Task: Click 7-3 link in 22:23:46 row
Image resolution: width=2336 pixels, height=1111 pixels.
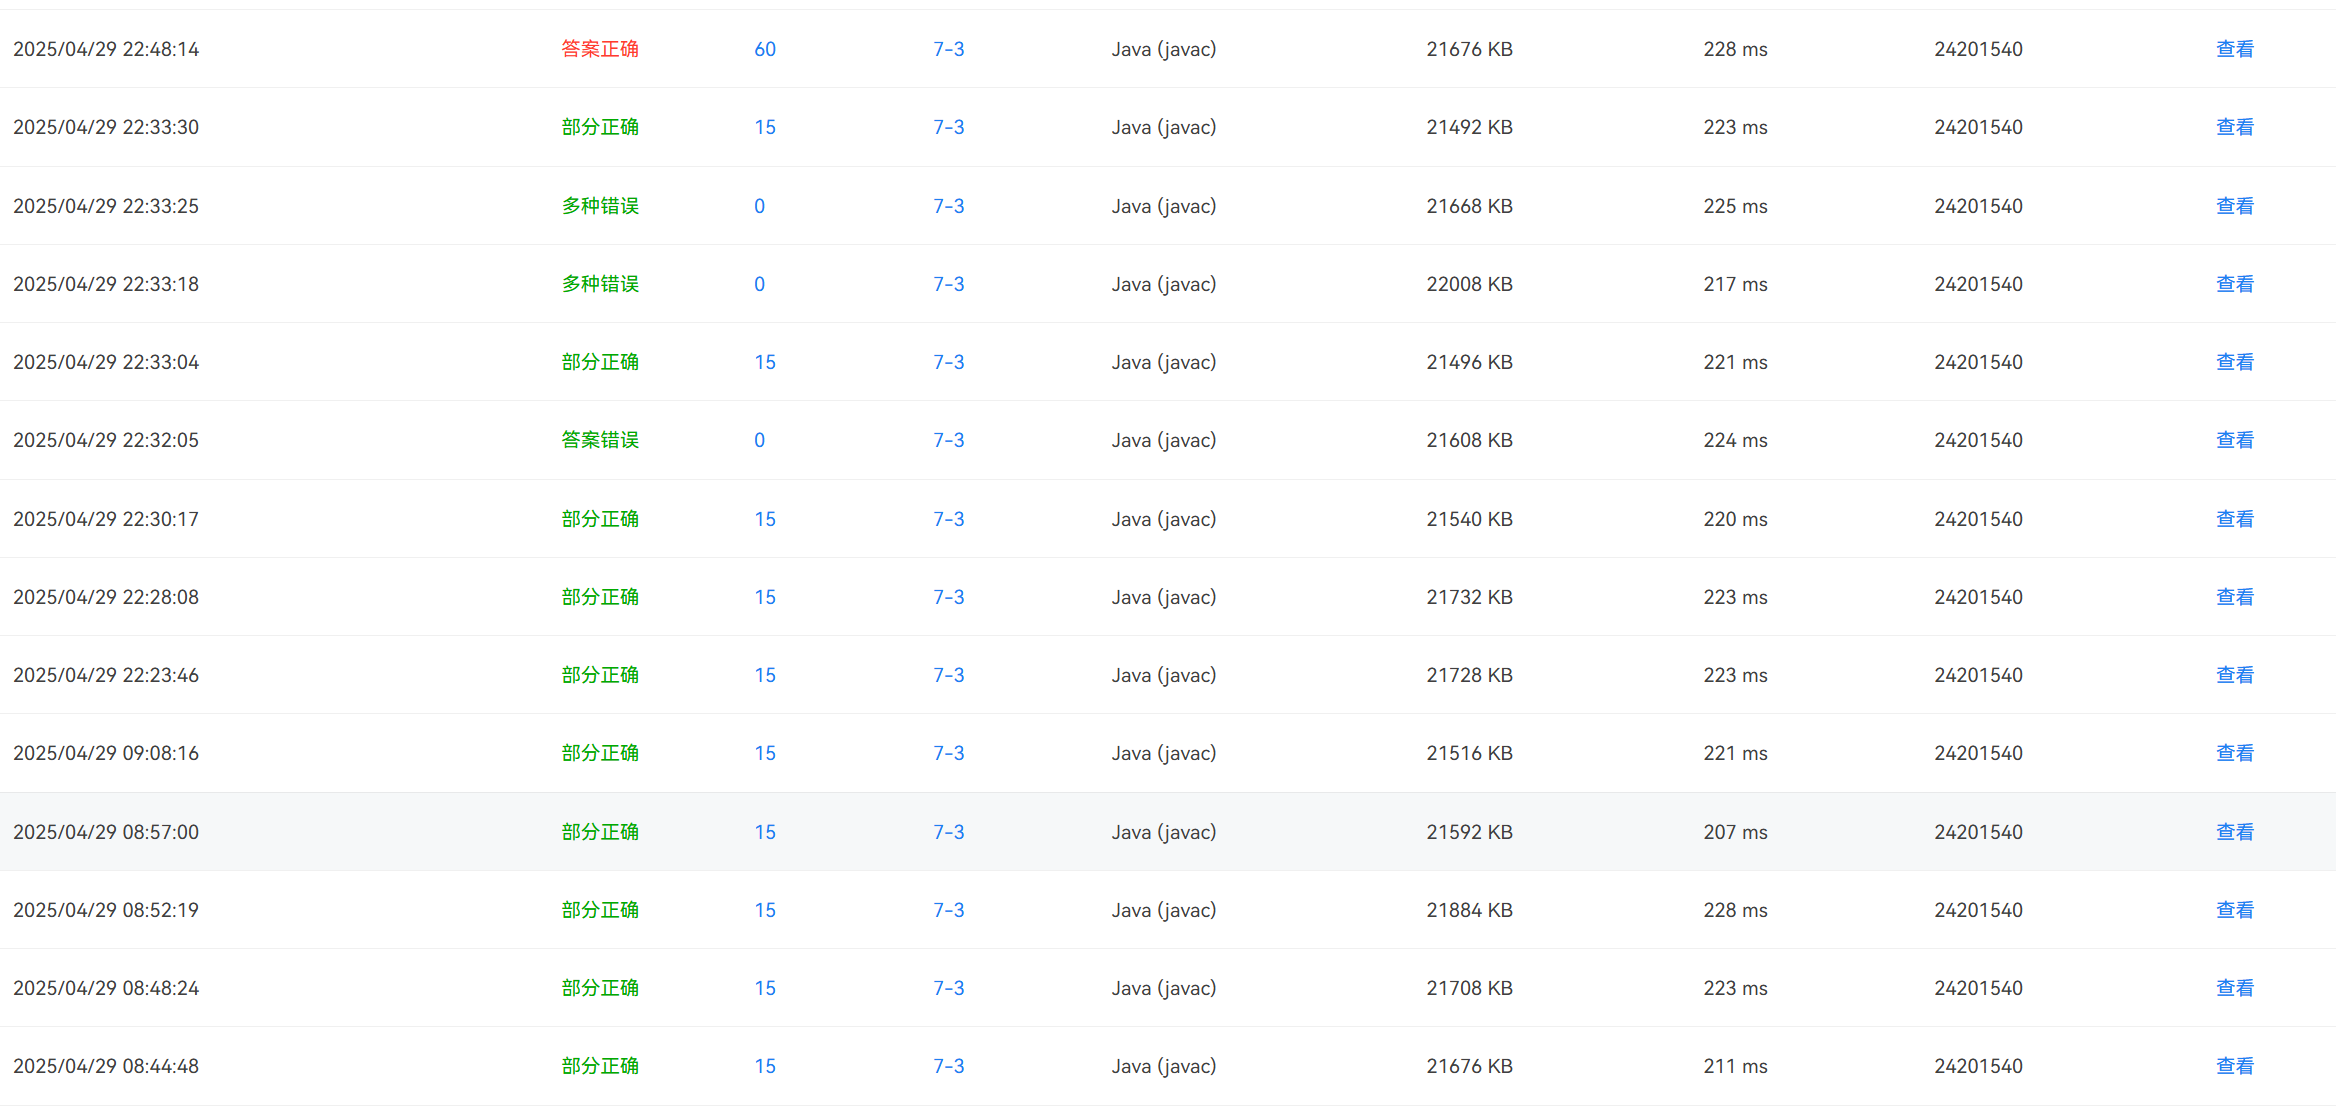Action: point(948,675)
